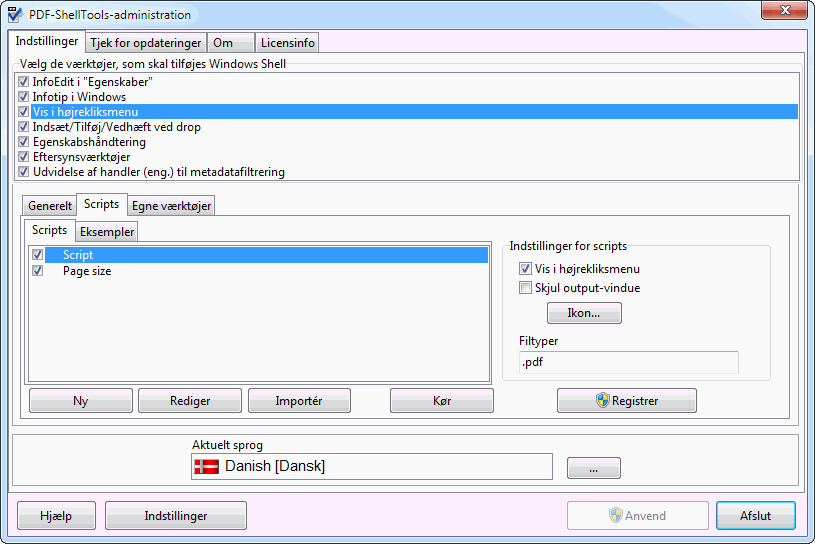The height and width of the screenshot is (544, 815).
Task: Switch to the Eksempler sub-tab
Action: (x=107, y=232)
